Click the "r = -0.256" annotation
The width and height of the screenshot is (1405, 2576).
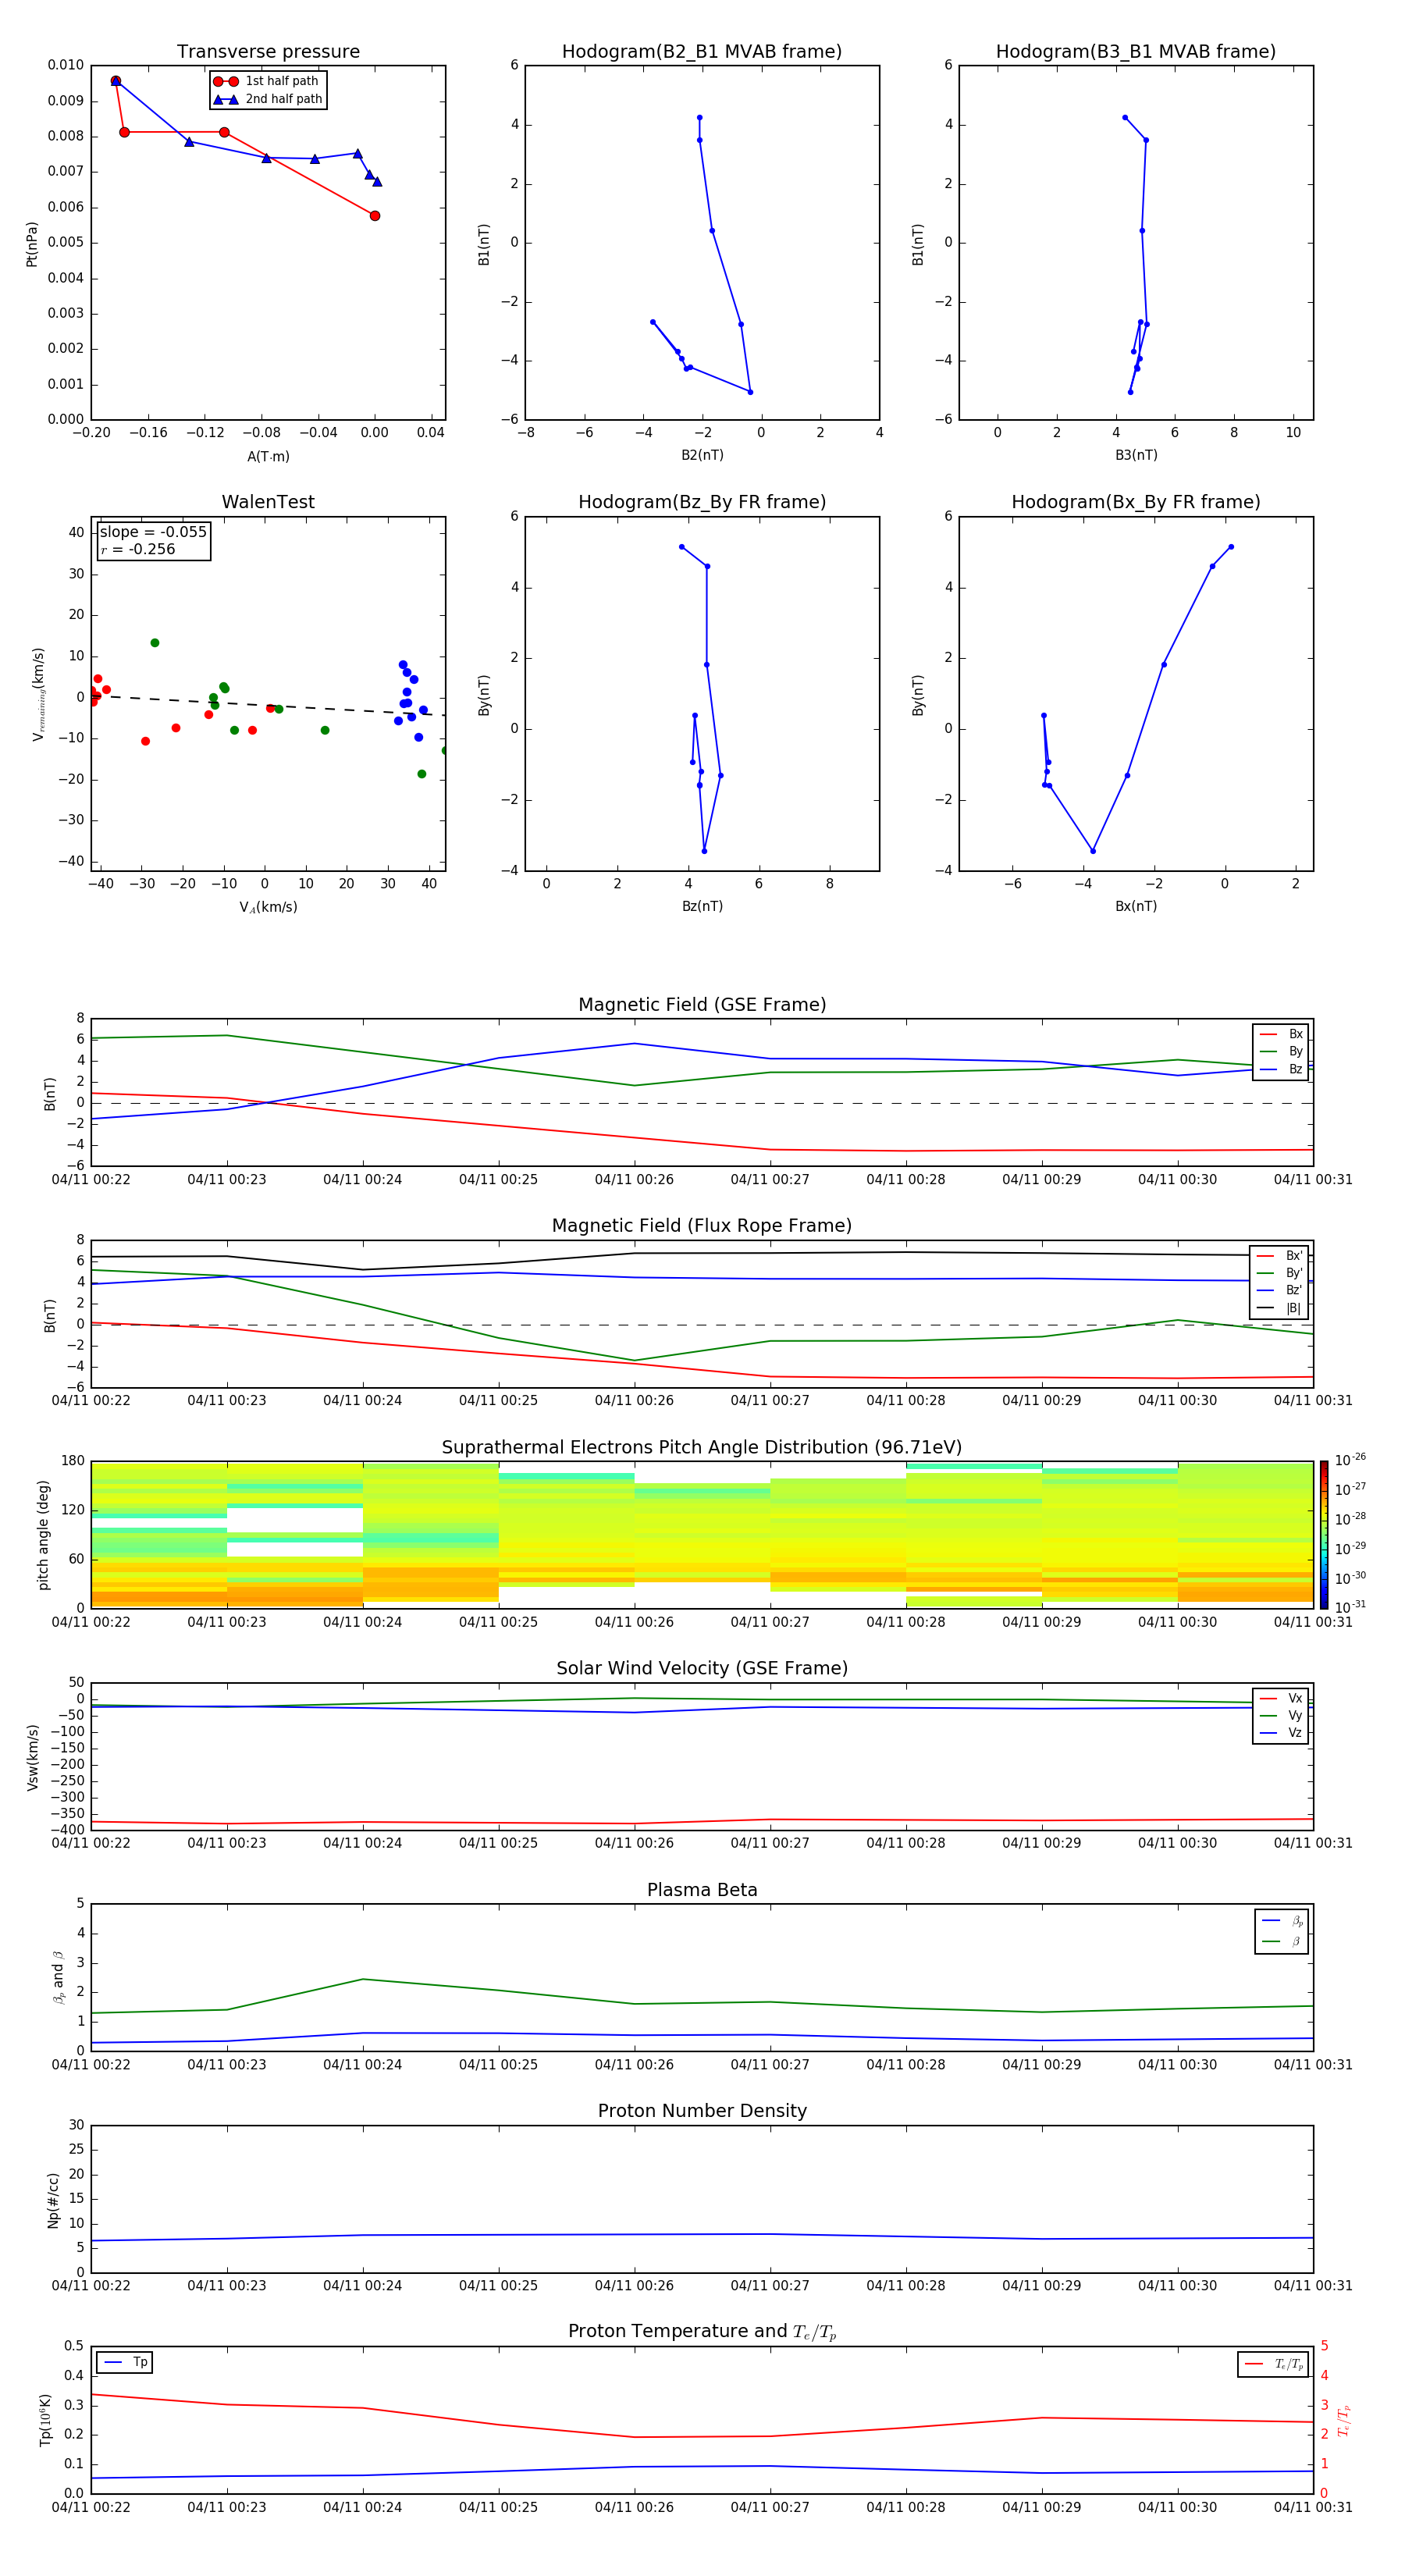tap(138, 549)
